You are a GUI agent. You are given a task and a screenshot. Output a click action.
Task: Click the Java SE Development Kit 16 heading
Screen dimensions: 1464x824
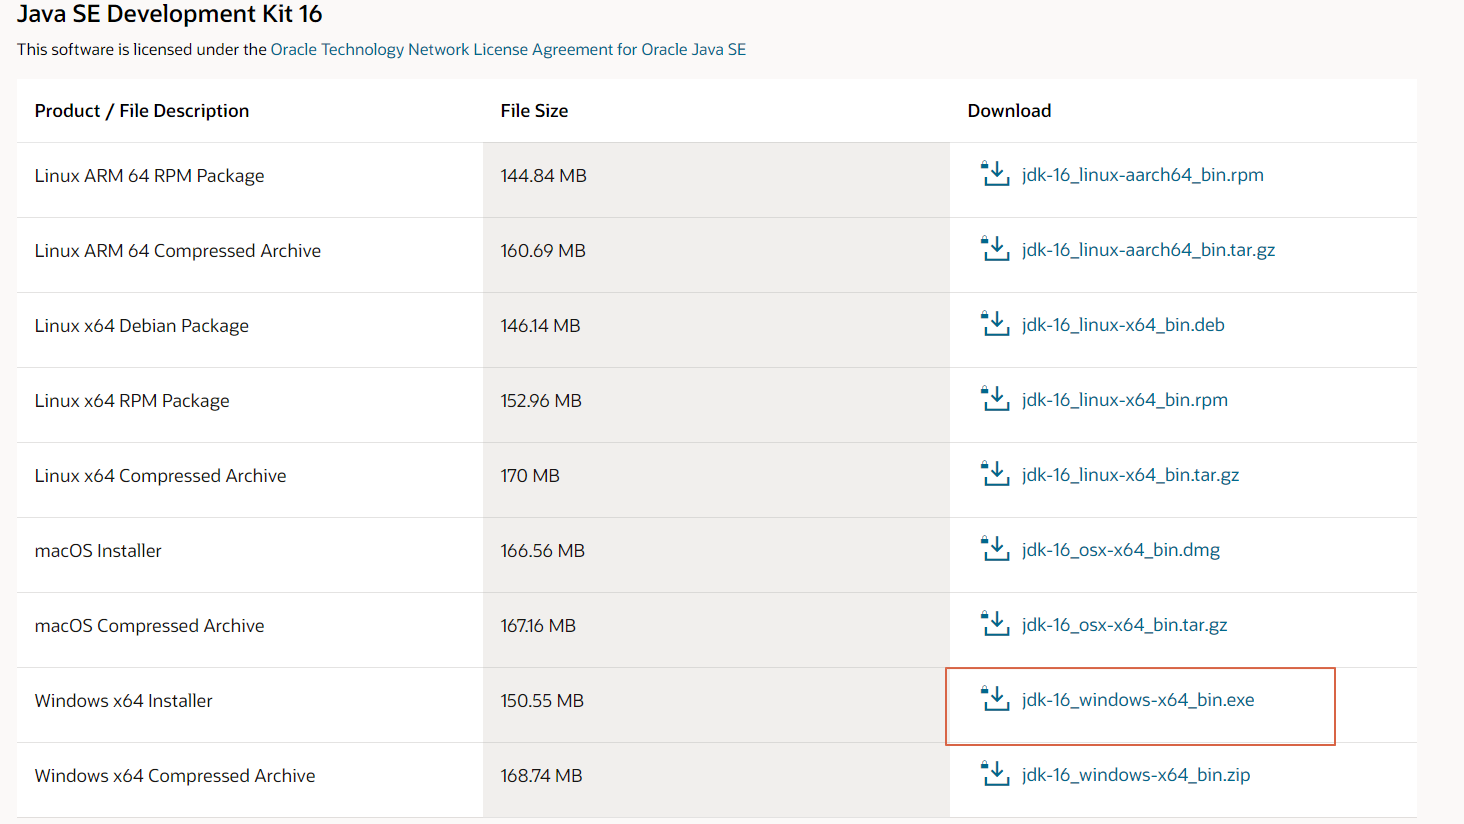[170, 14]
